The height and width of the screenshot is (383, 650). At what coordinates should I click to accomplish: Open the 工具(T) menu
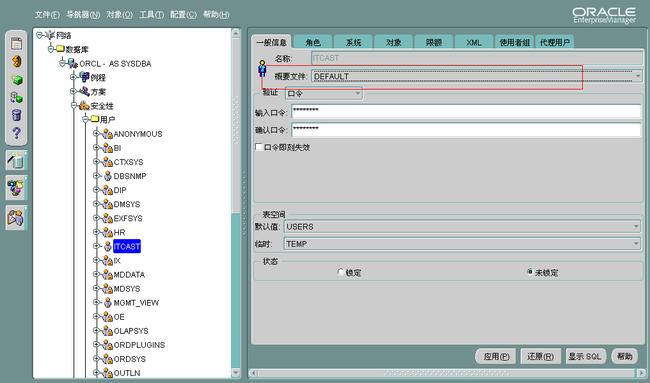pyautogui.click(x=151, y=15)
